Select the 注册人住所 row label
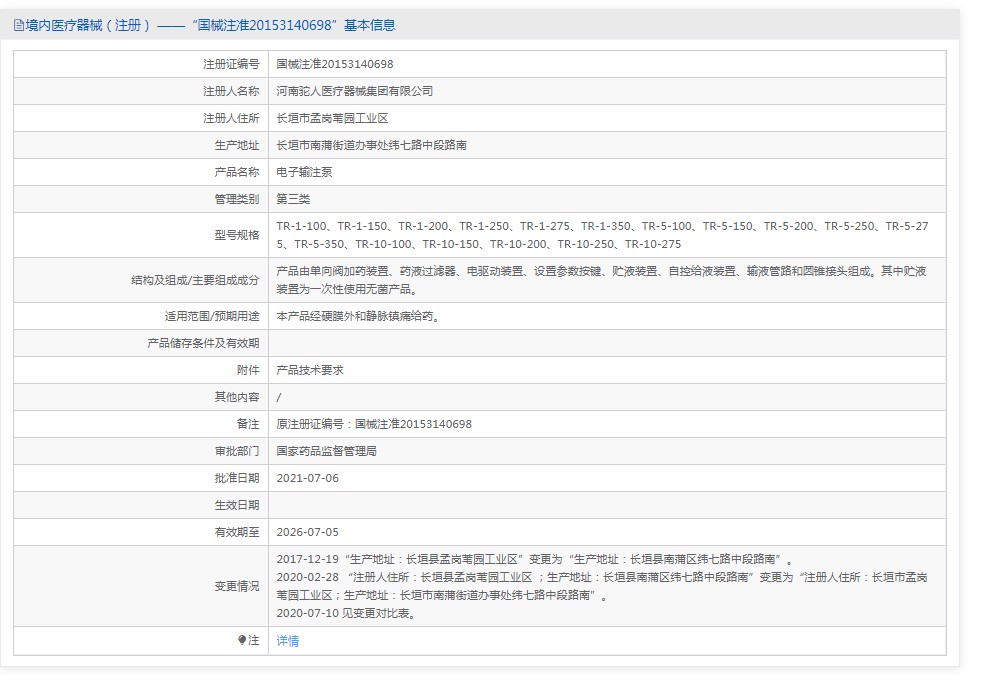The height and width of the screenshot is (685, 985). click(231, 118)
